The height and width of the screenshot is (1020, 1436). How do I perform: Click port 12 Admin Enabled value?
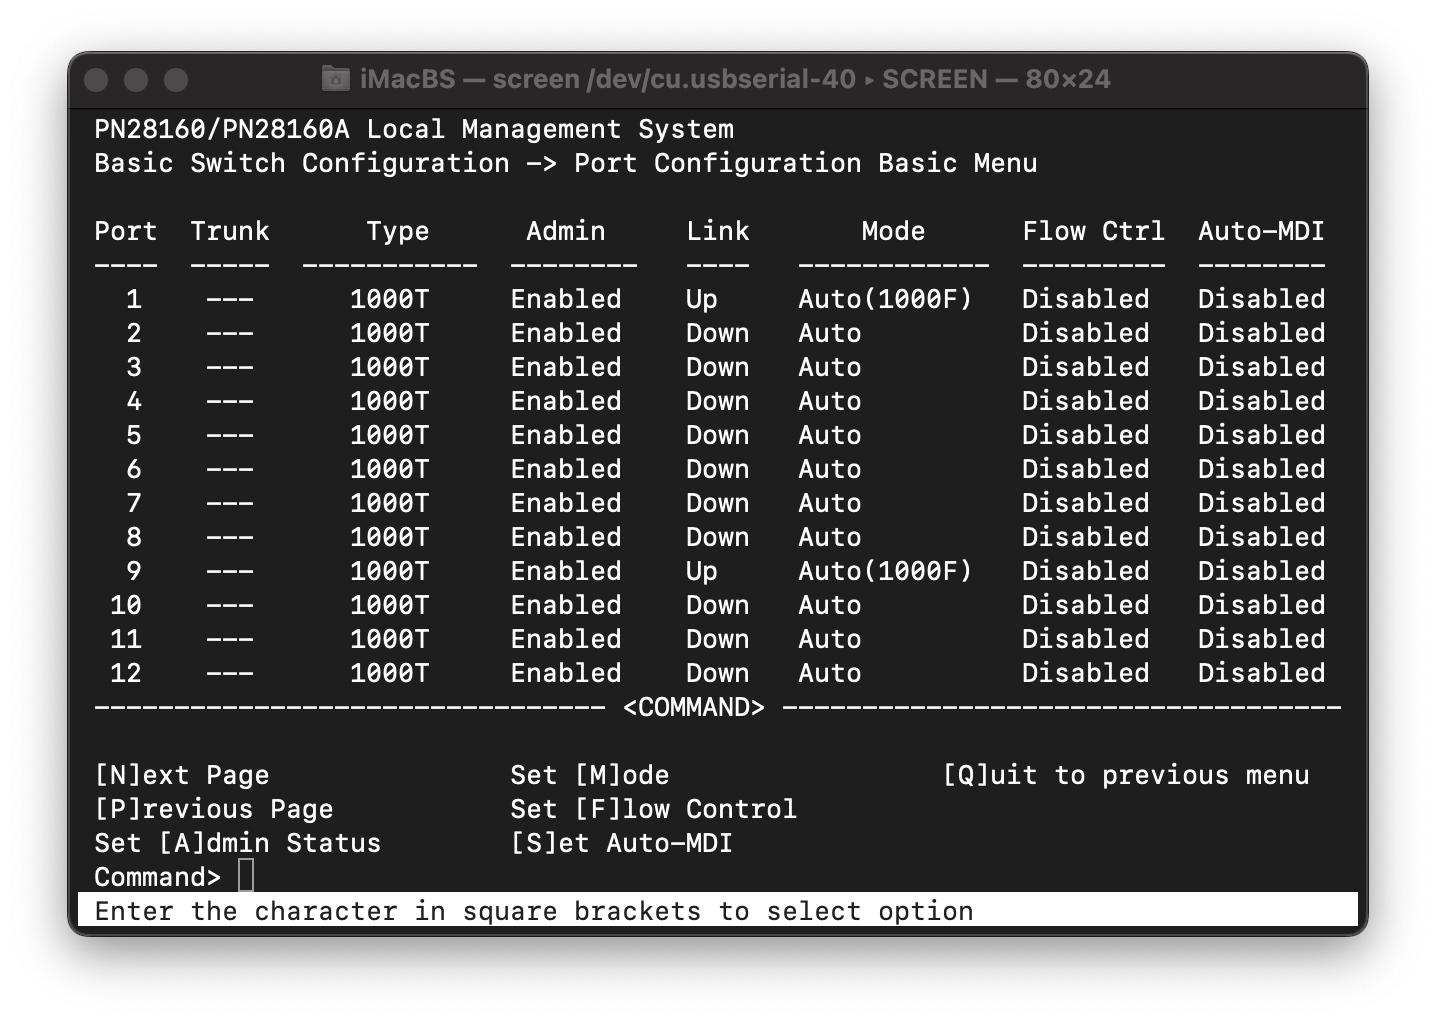566,673
